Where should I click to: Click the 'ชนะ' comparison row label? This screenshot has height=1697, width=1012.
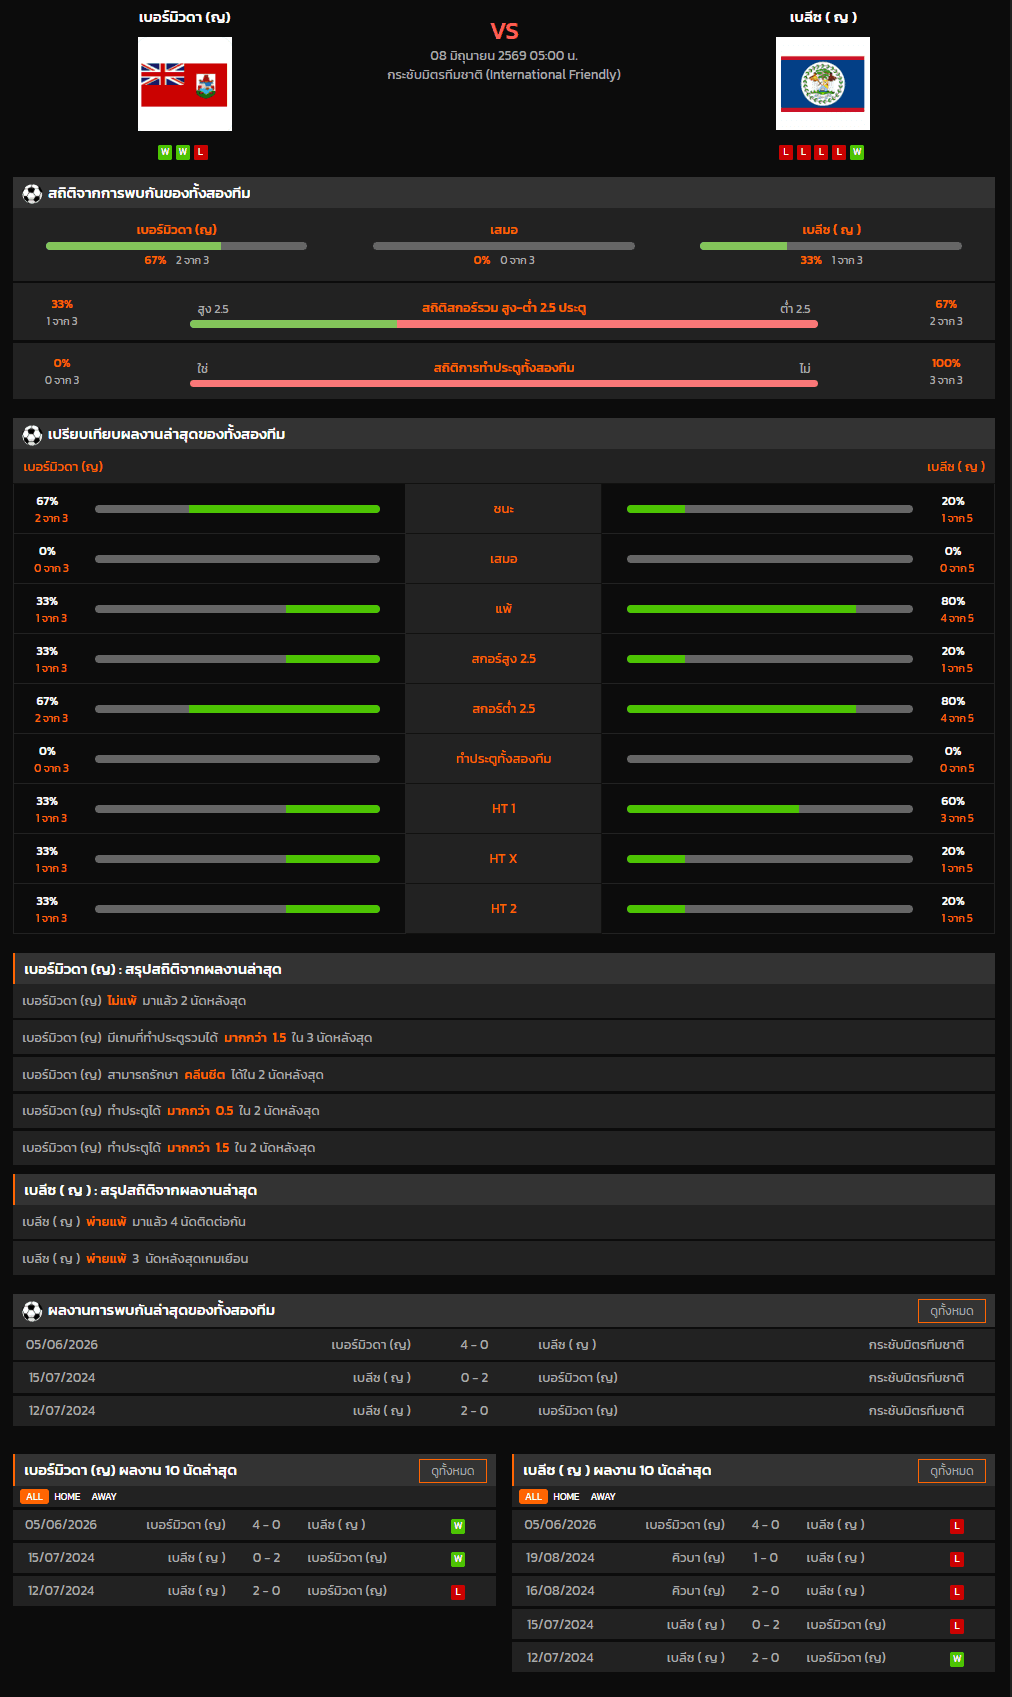pos(504,509)
